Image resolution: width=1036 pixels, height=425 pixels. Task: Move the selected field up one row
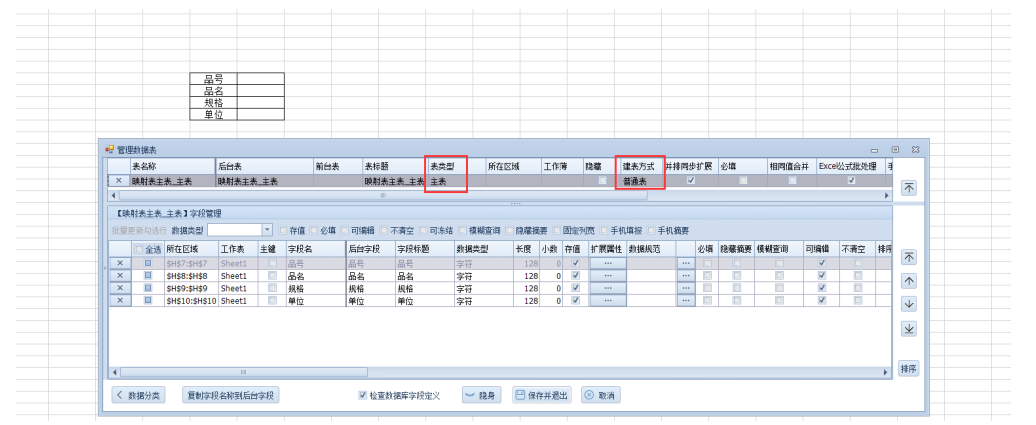[x=908, y=280]
